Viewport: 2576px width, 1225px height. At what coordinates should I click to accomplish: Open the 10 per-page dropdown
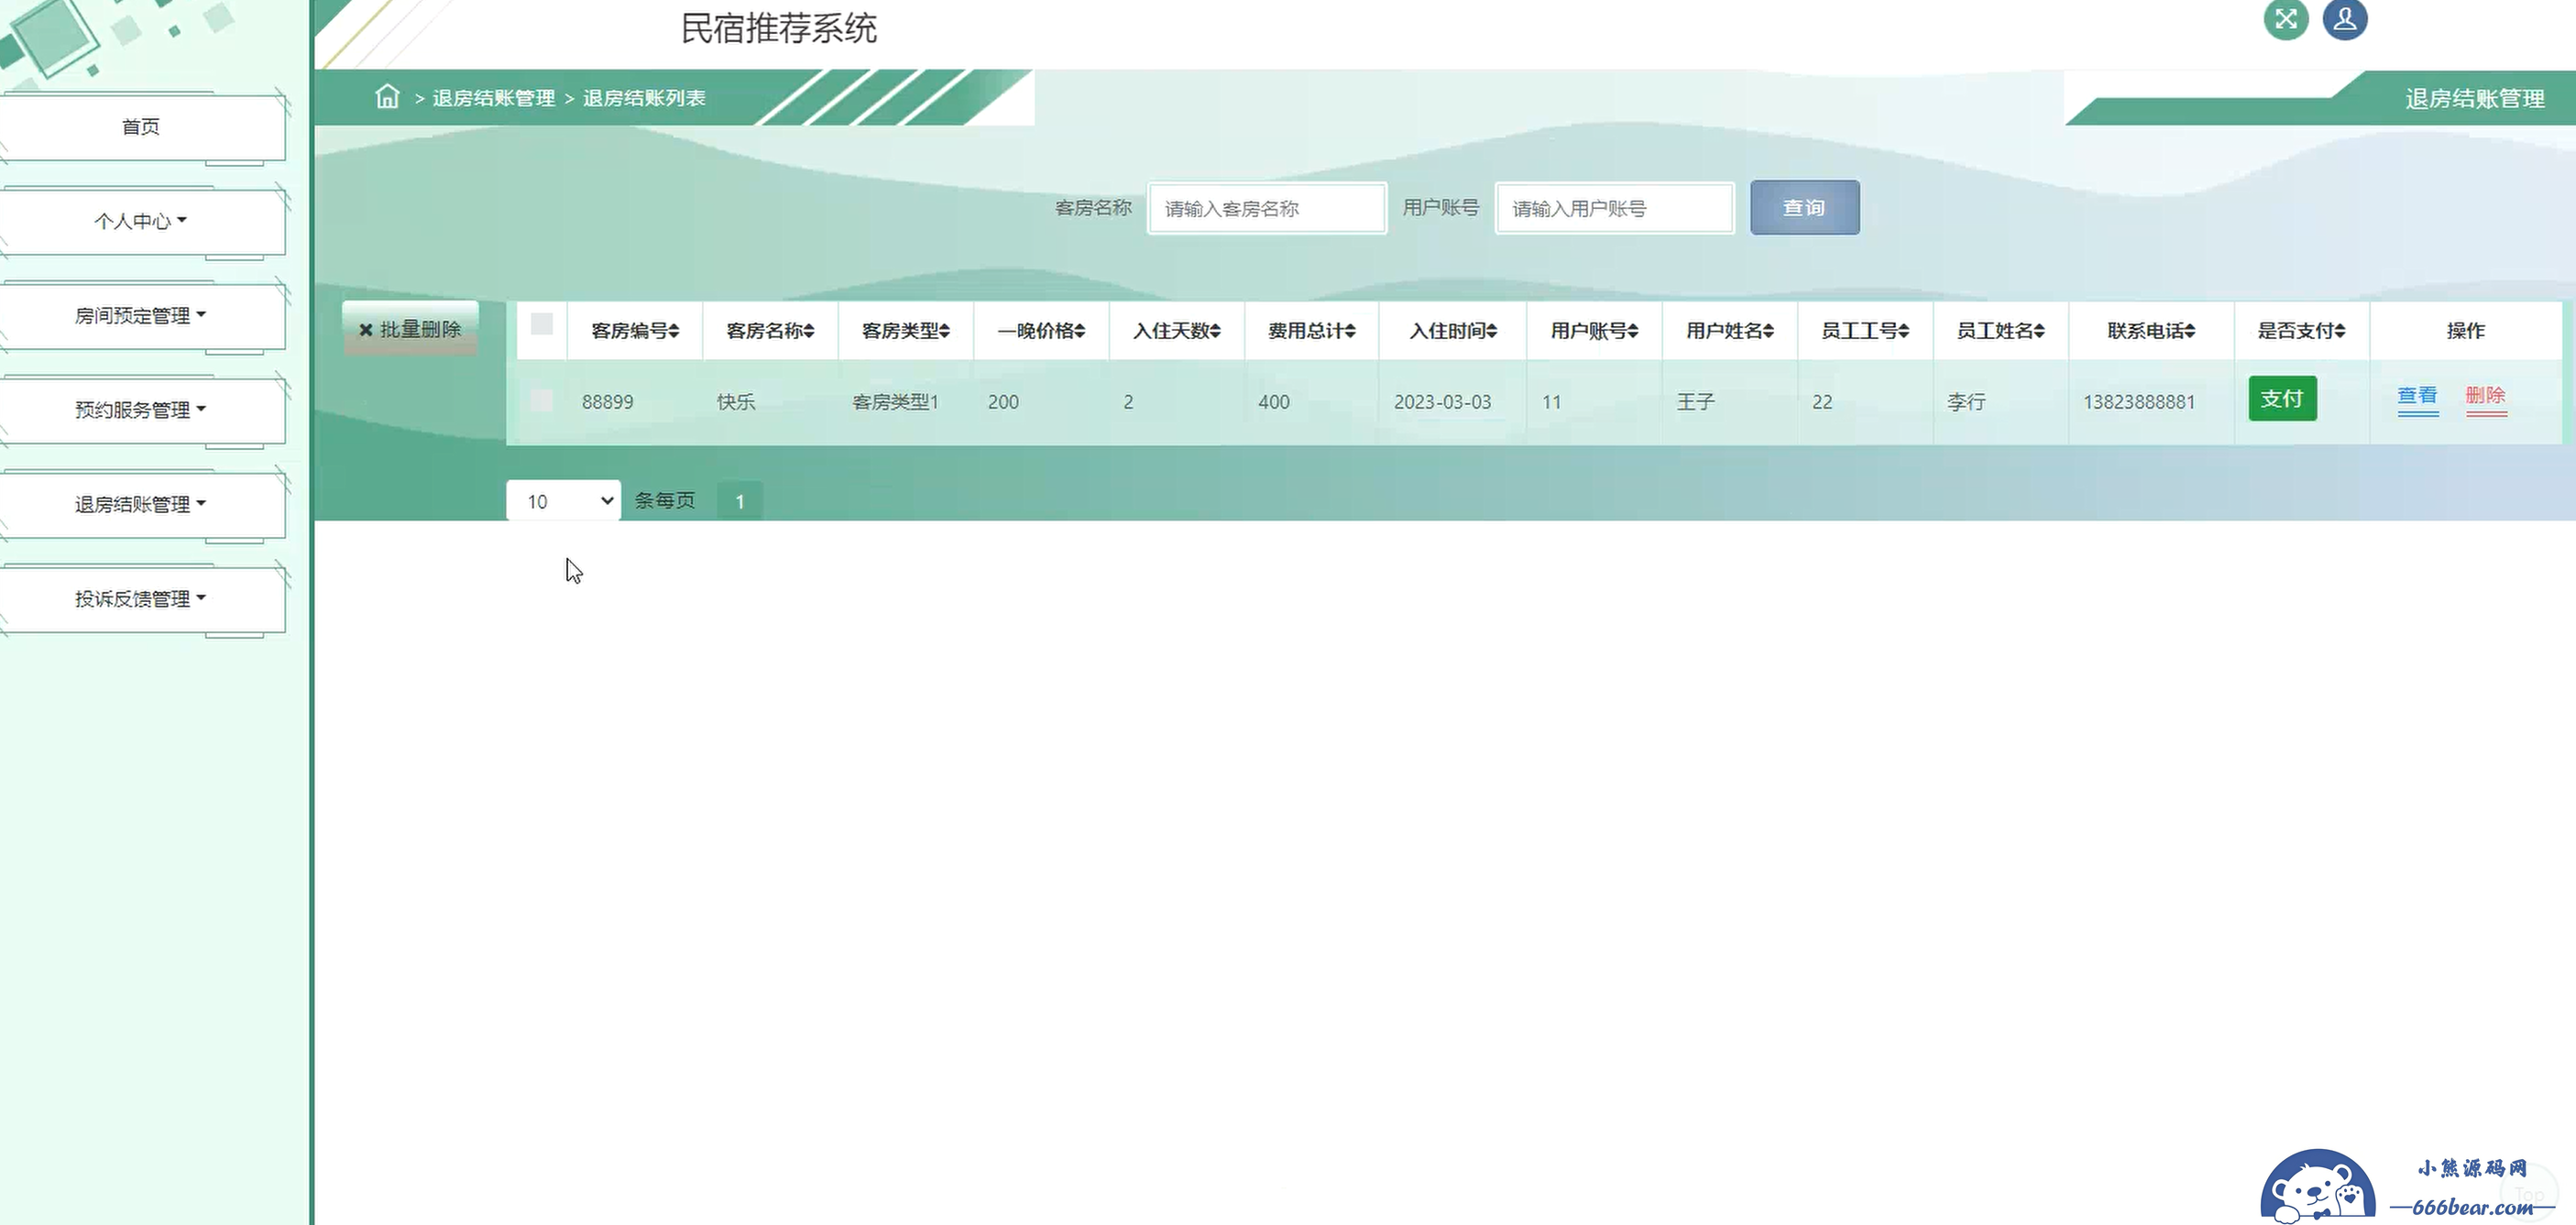pos(564,501)
